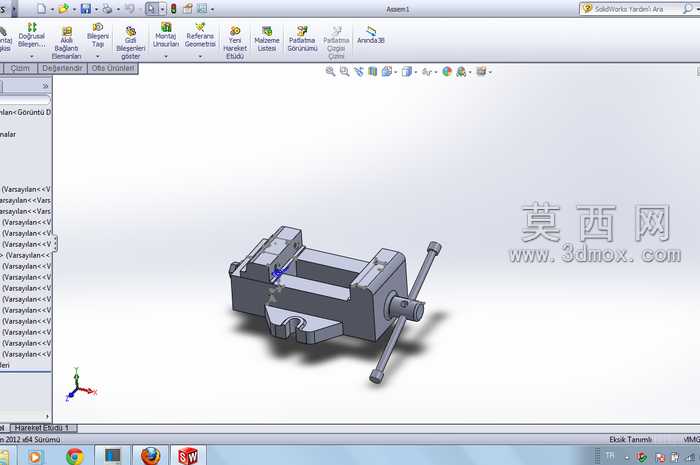Click the New document icon
The image size is (700, 465).
42,8
